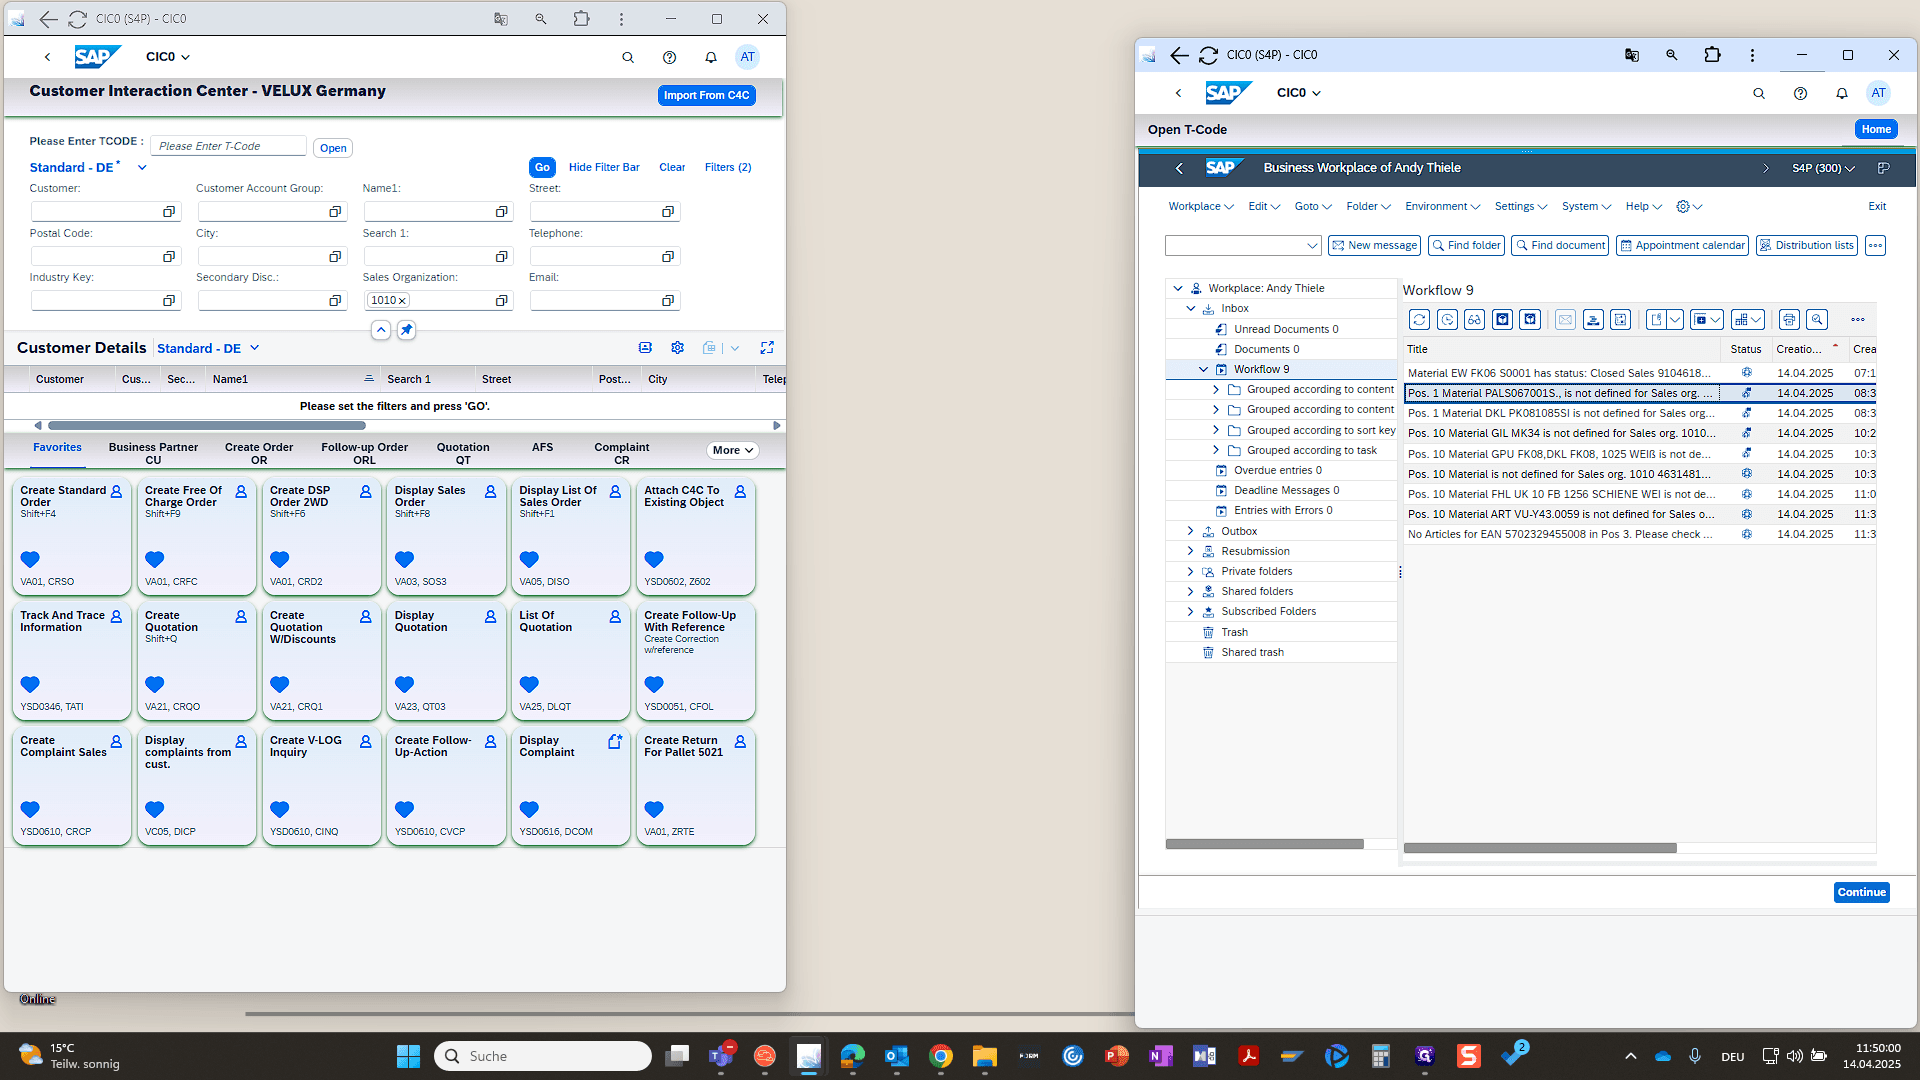Toggle favorite heart on Create Free Of Charge Order tile
Viewport: 1920px width, 1080px height.
point(155,560)
